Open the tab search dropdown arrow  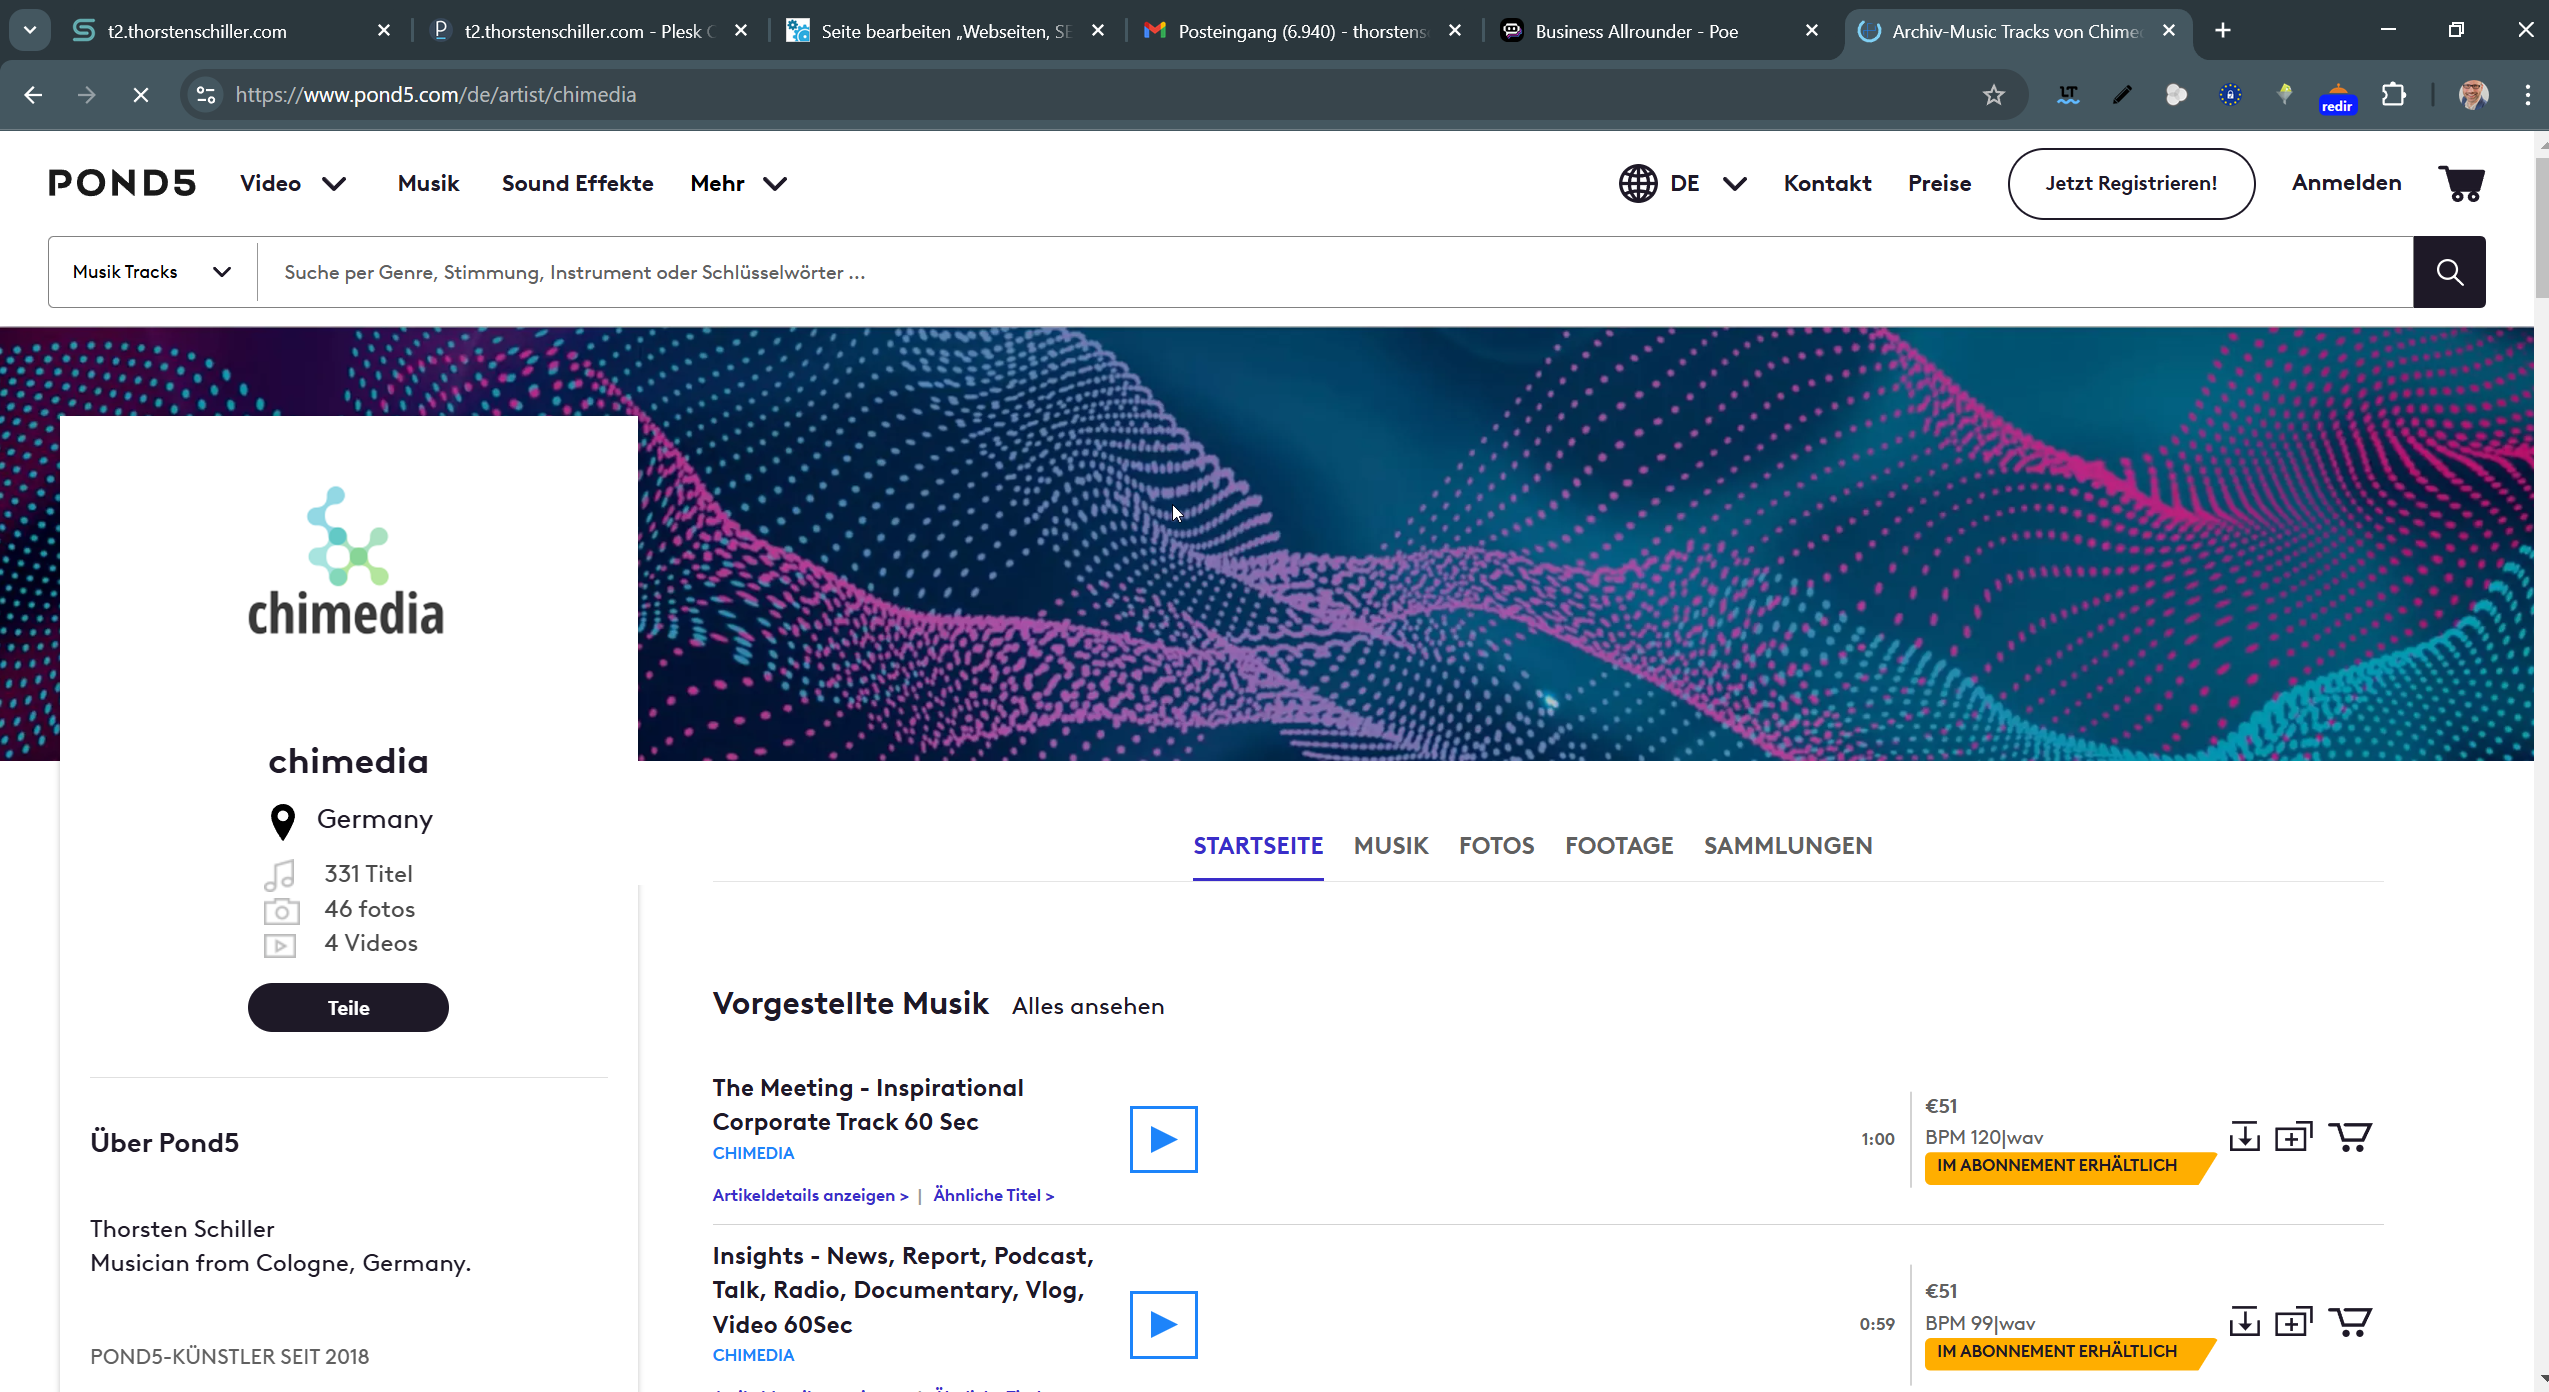click(30, 31)
